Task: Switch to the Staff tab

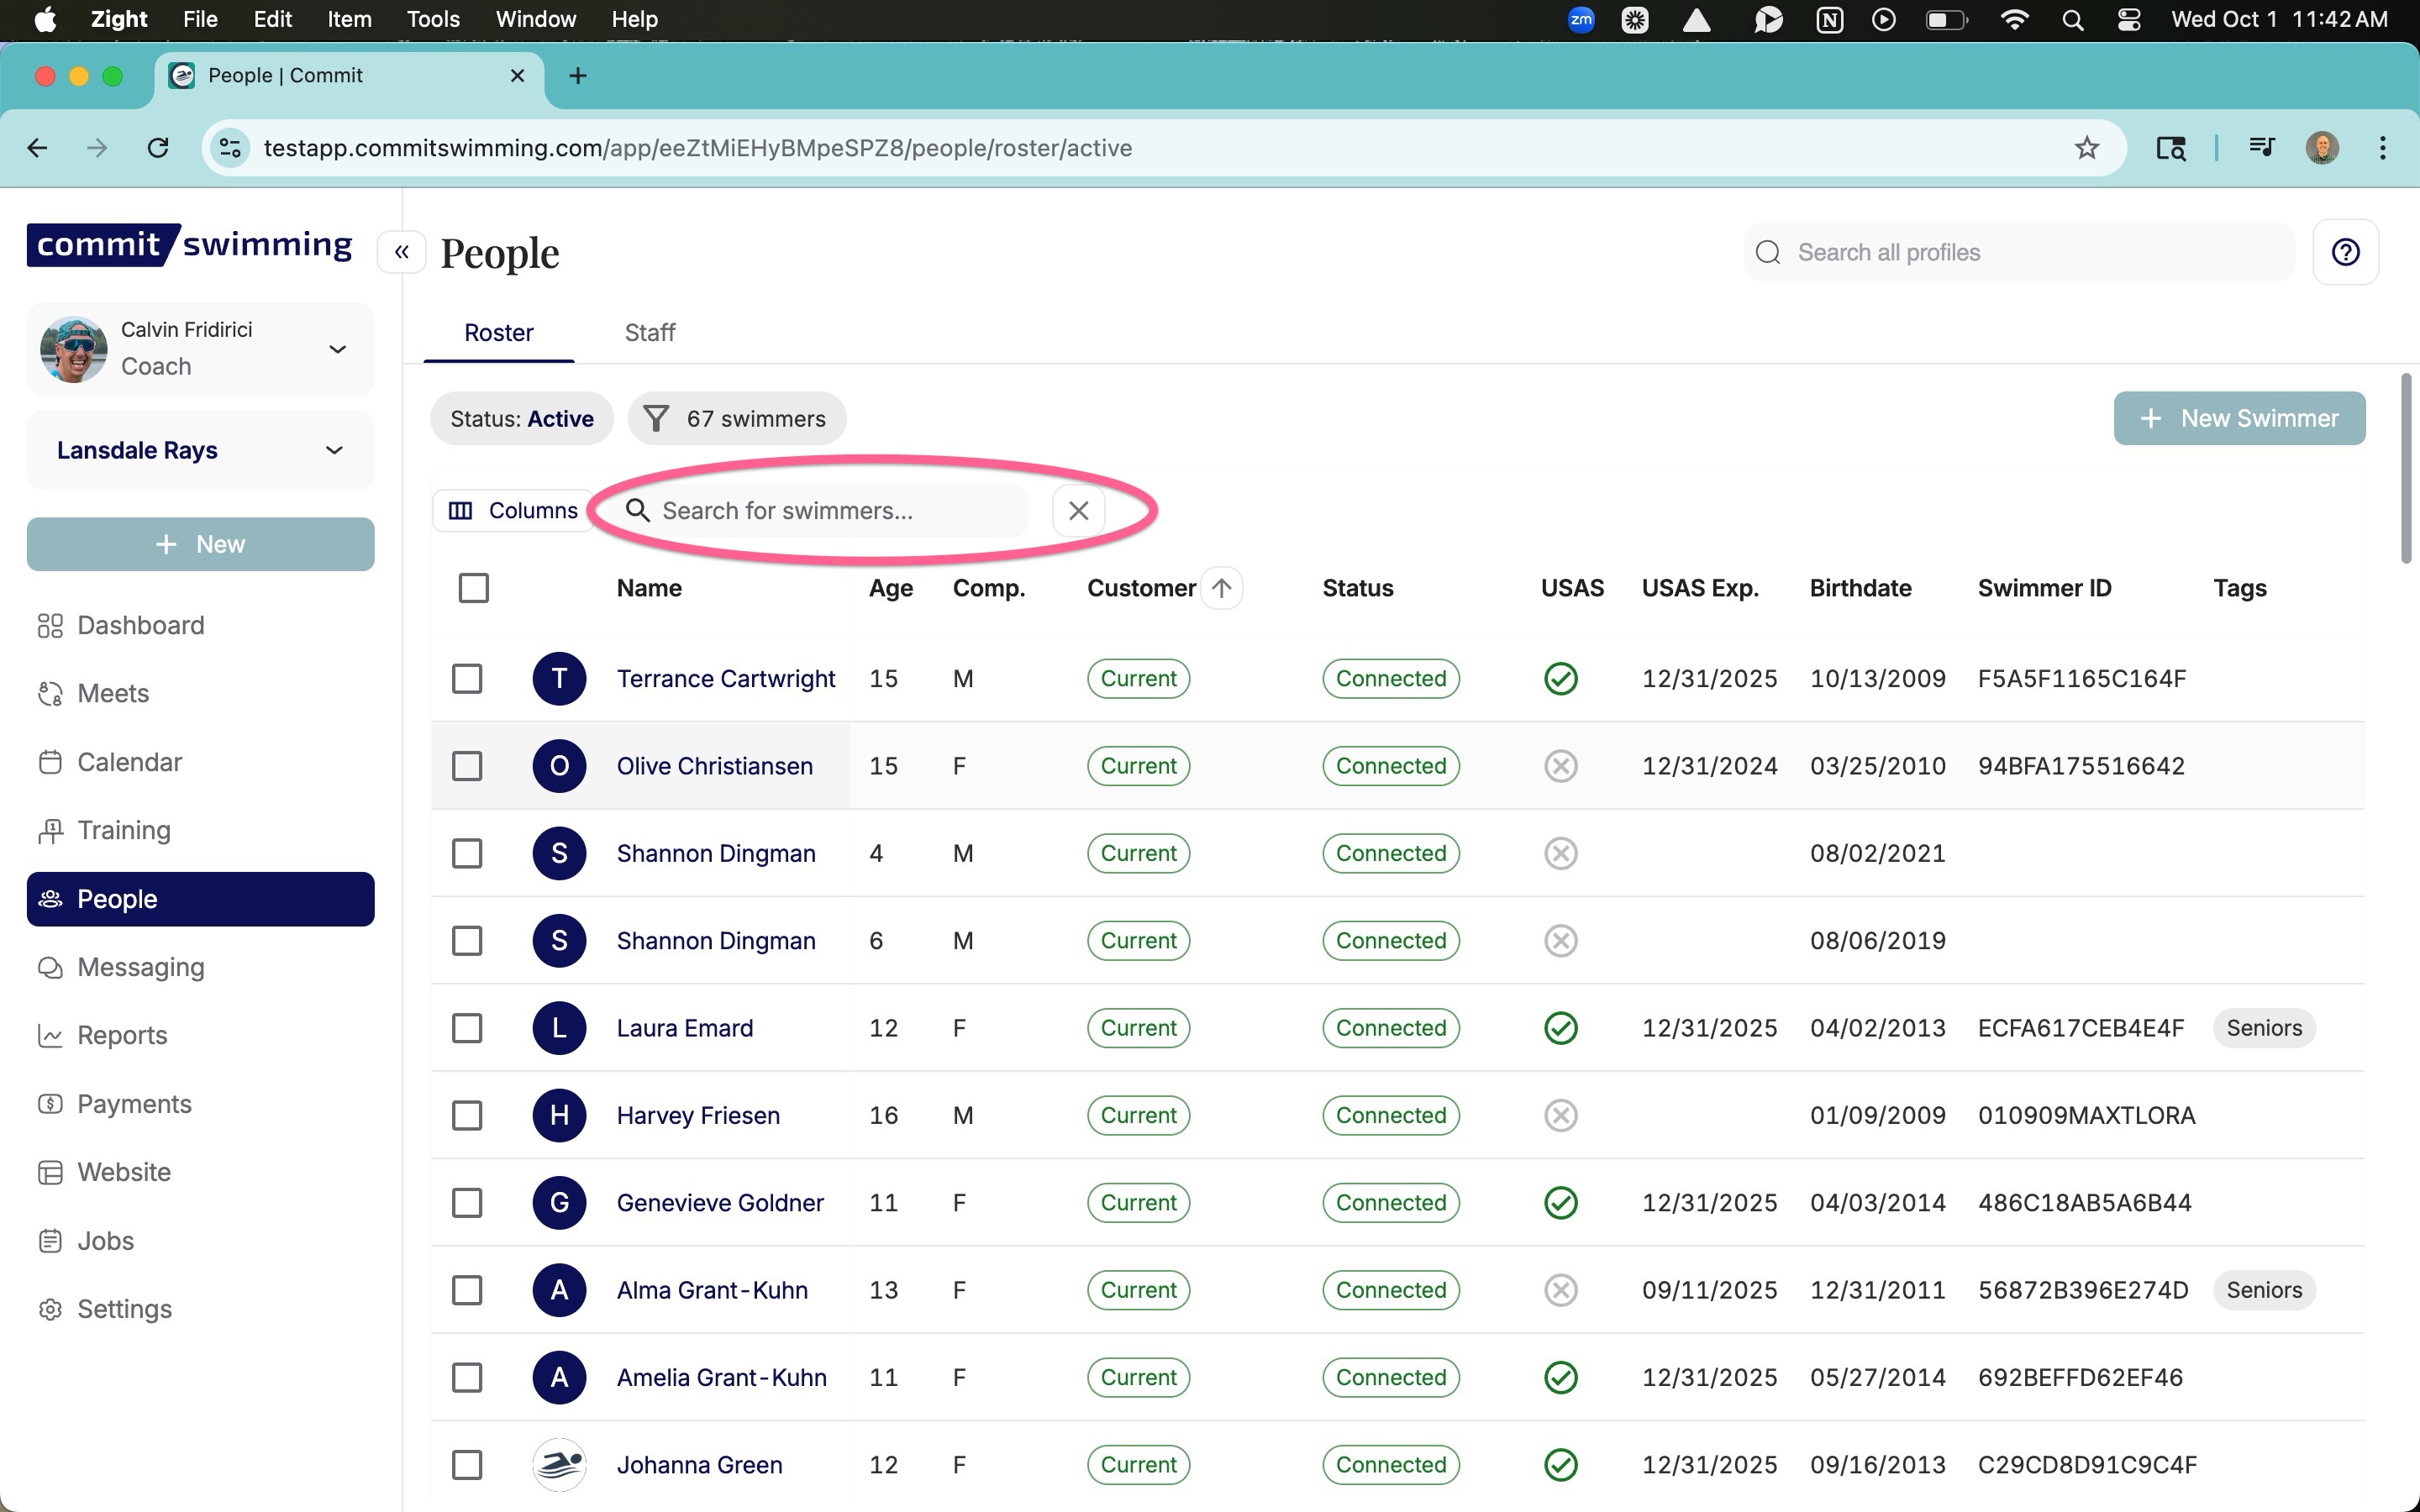Action: tap(649, 333)
